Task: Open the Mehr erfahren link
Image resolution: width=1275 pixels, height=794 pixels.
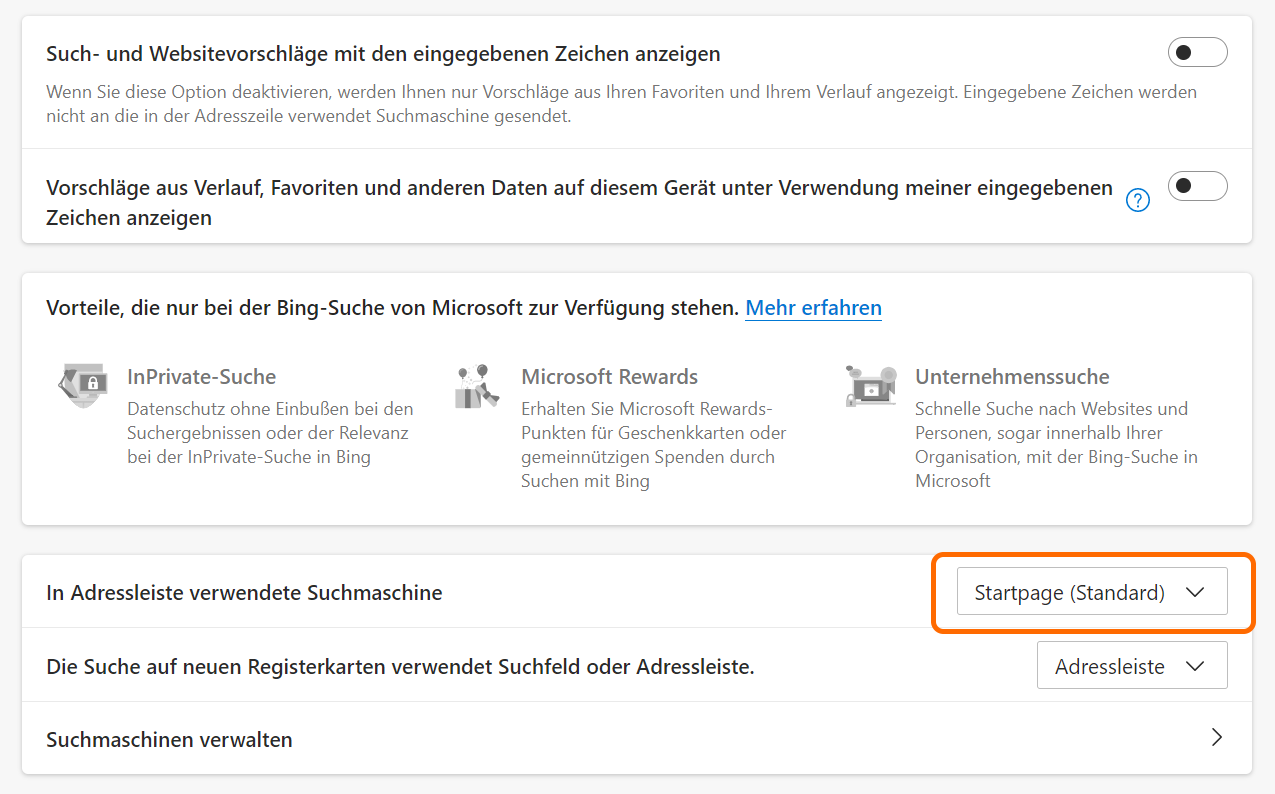Action: click(813, 308)
